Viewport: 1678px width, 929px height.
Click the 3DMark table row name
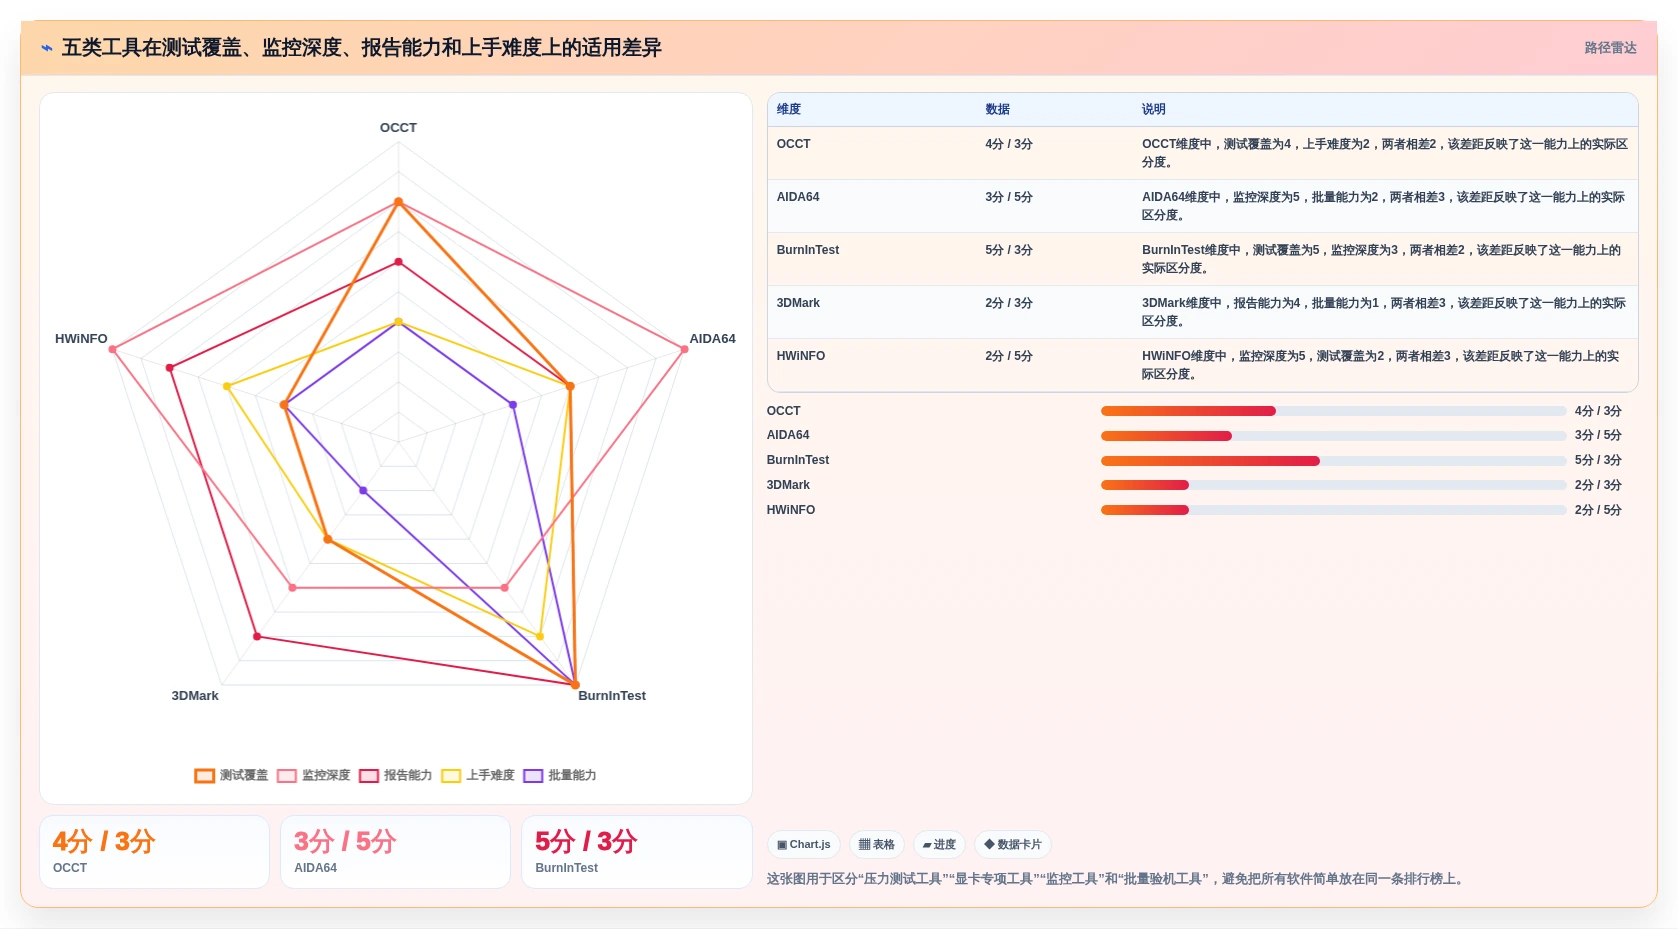point(798,303)
